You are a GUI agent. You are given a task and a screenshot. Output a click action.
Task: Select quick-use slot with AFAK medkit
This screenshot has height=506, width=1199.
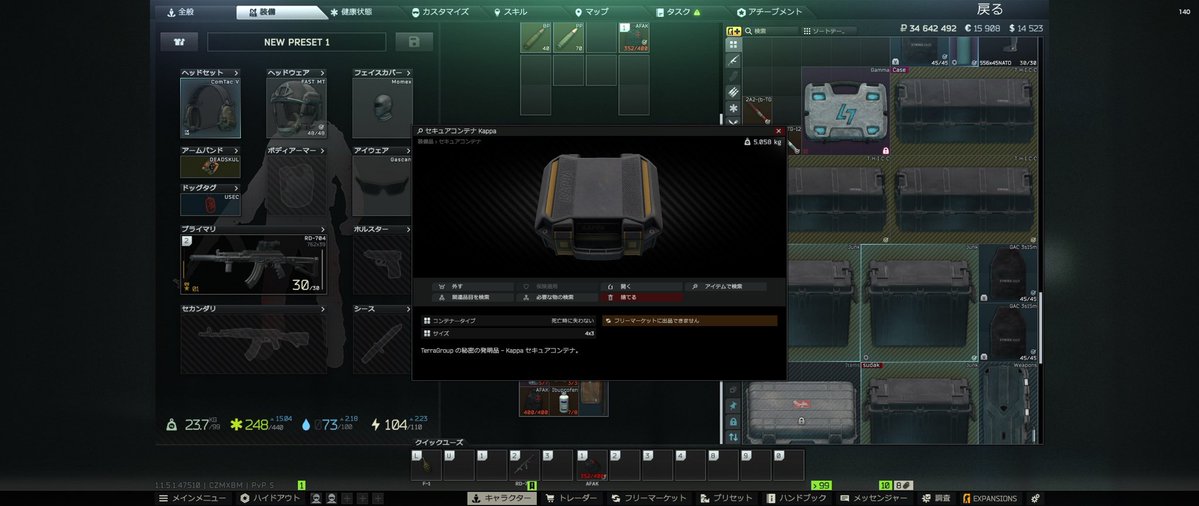(592, 465)
